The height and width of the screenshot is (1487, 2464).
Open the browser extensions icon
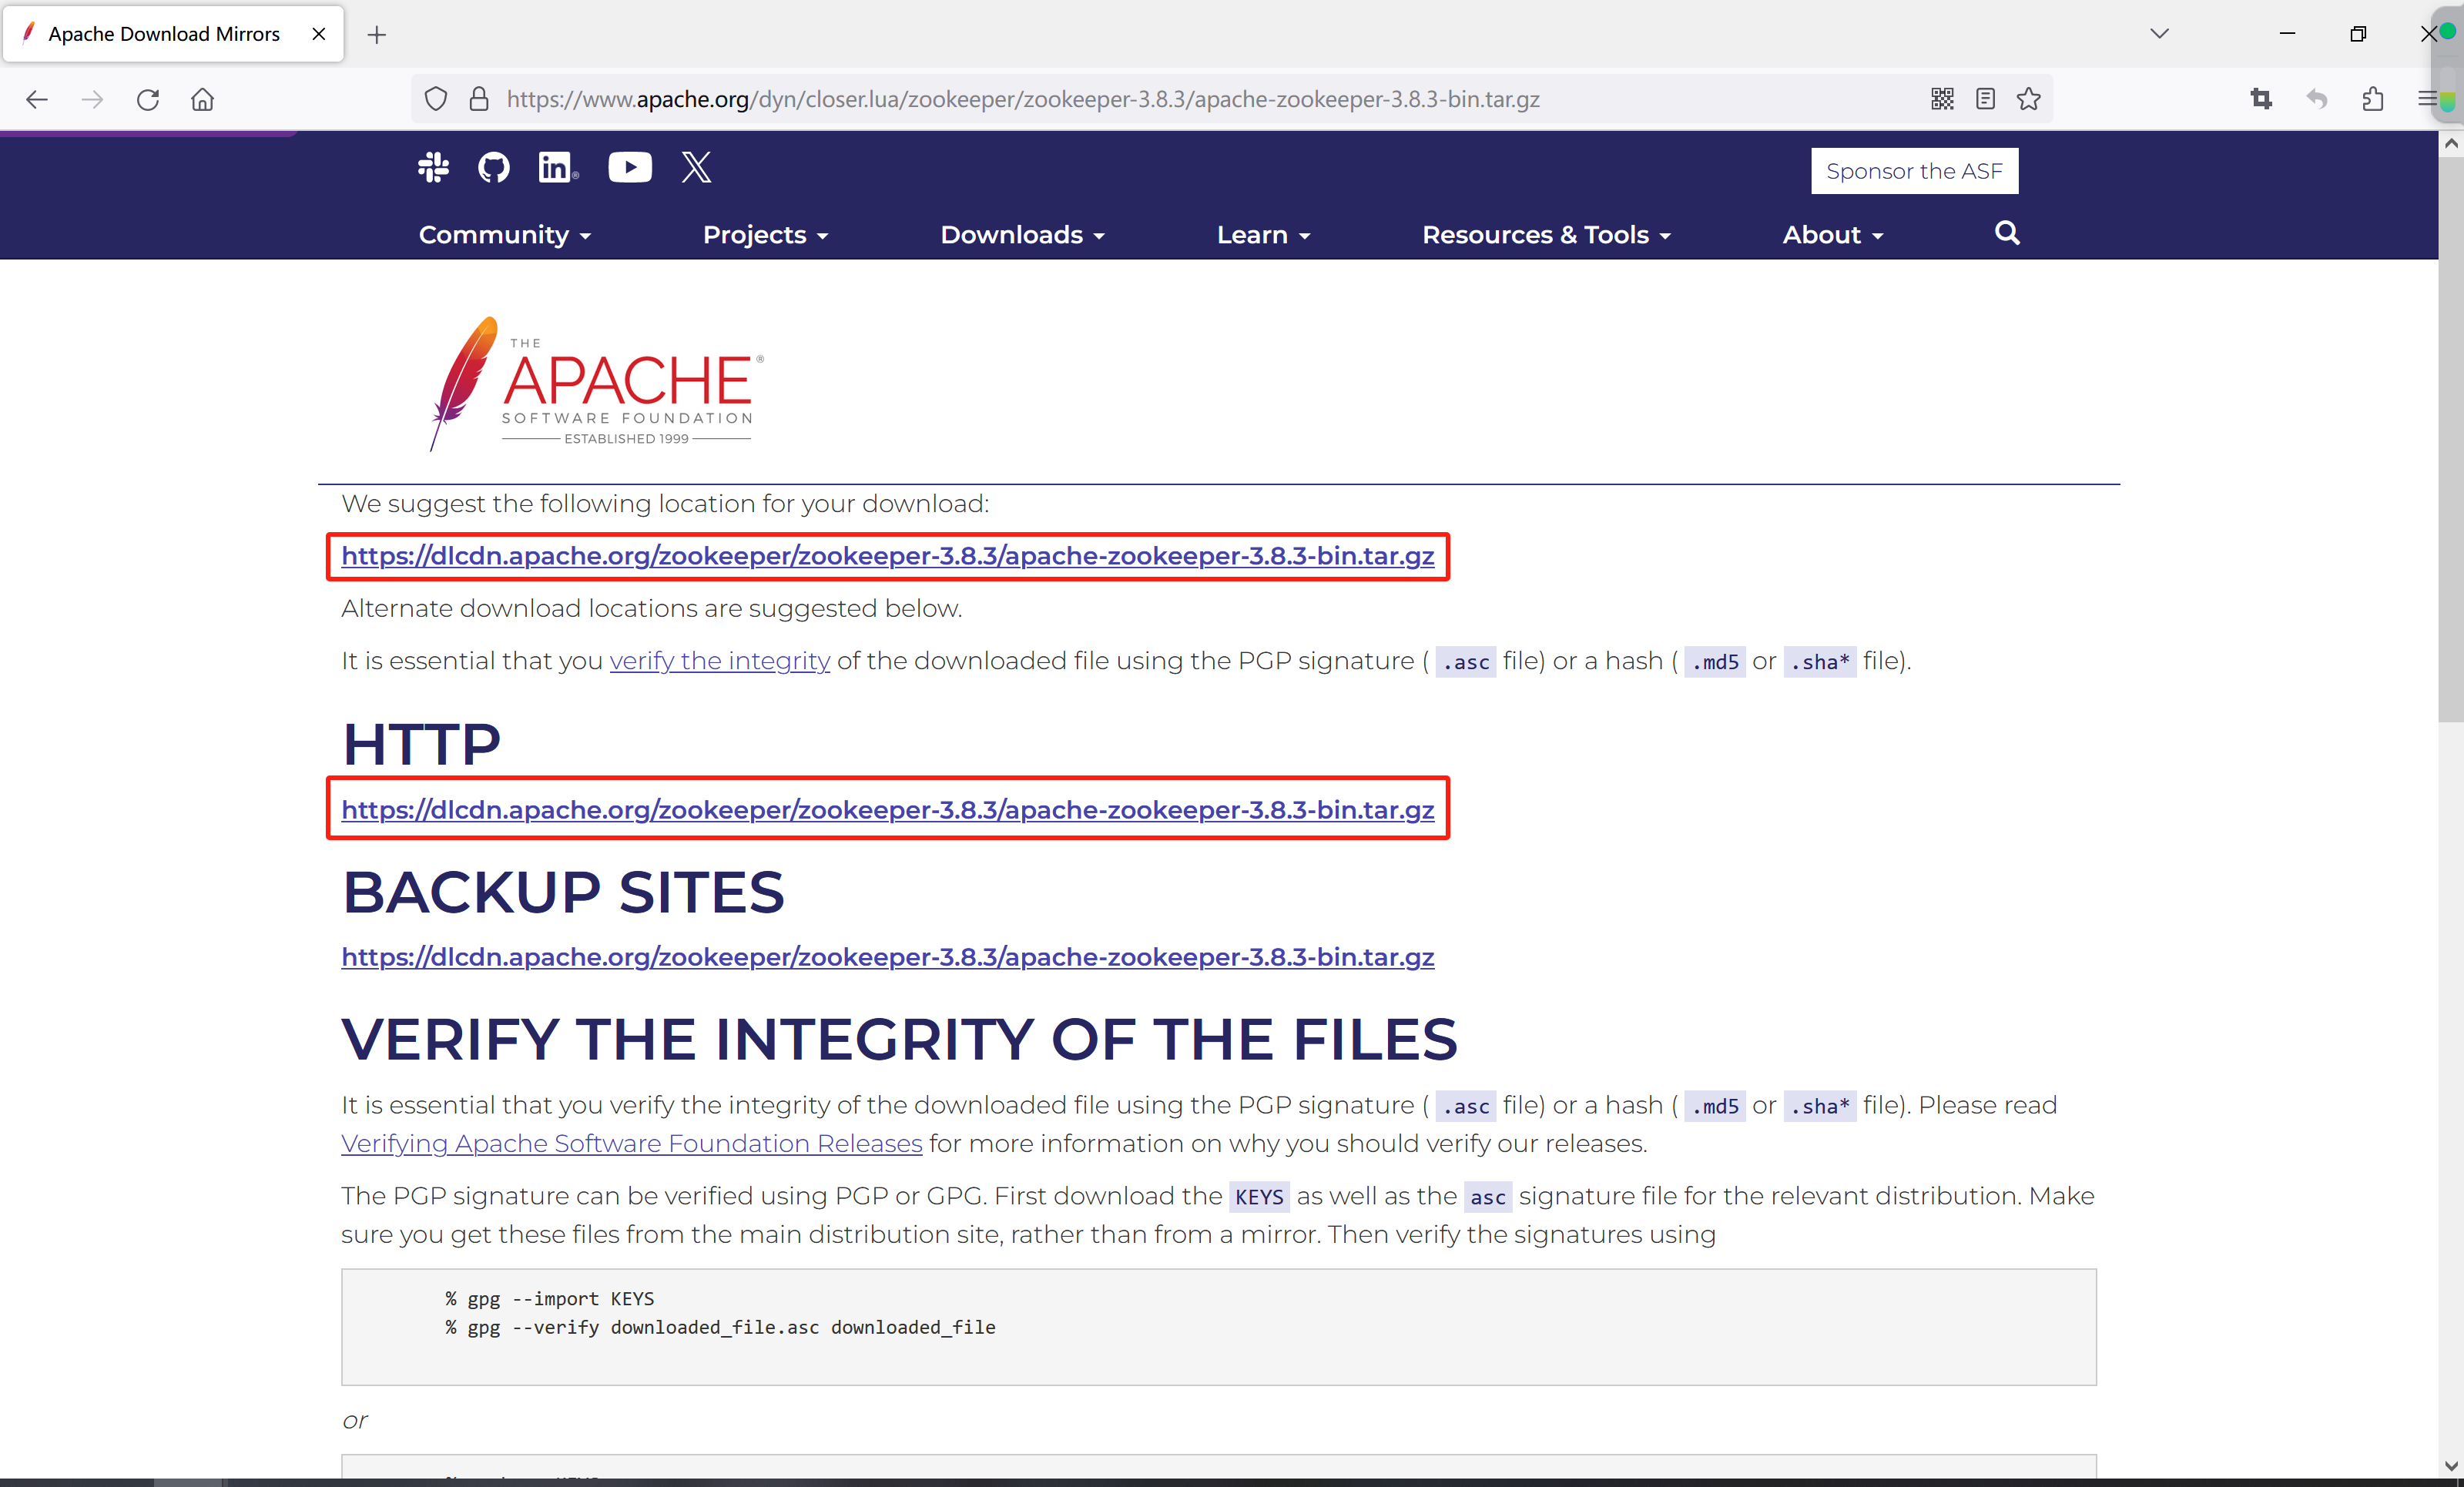coord(2373,99)
